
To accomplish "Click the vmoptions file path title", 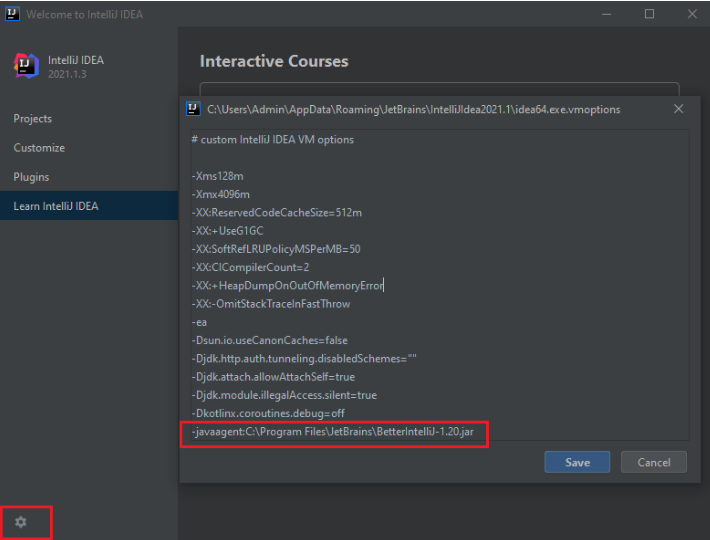I will (413, 110).
